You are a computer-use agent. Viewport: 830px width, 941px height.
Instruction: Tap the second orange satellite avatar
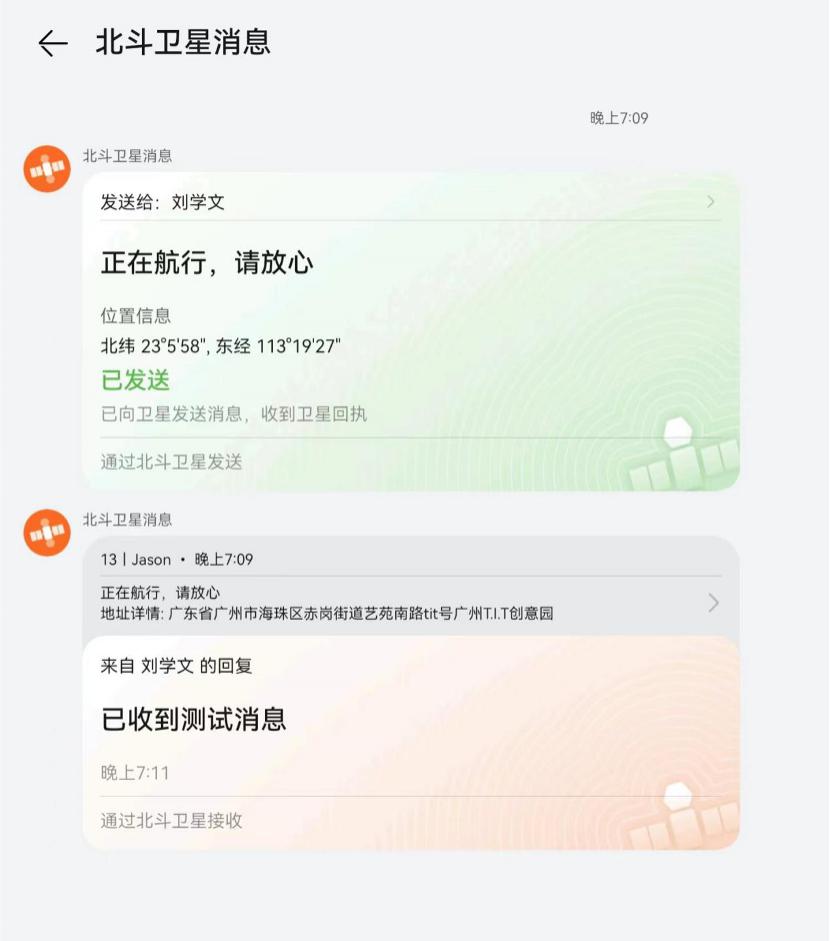click(x=47, y=532)
